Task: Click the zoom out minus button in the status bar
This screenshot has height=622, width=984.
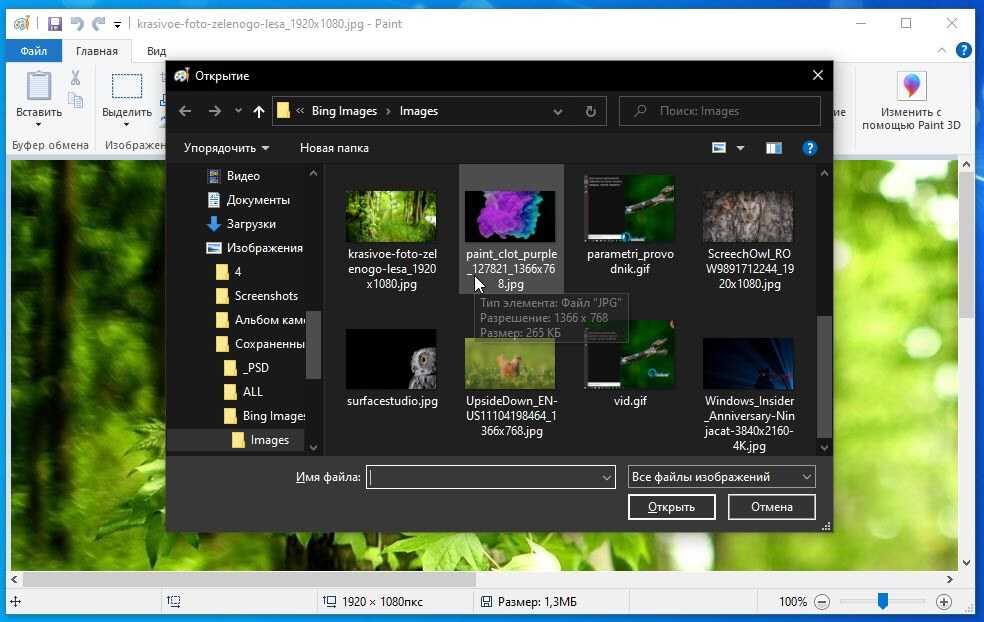Action: click(821, 602)
